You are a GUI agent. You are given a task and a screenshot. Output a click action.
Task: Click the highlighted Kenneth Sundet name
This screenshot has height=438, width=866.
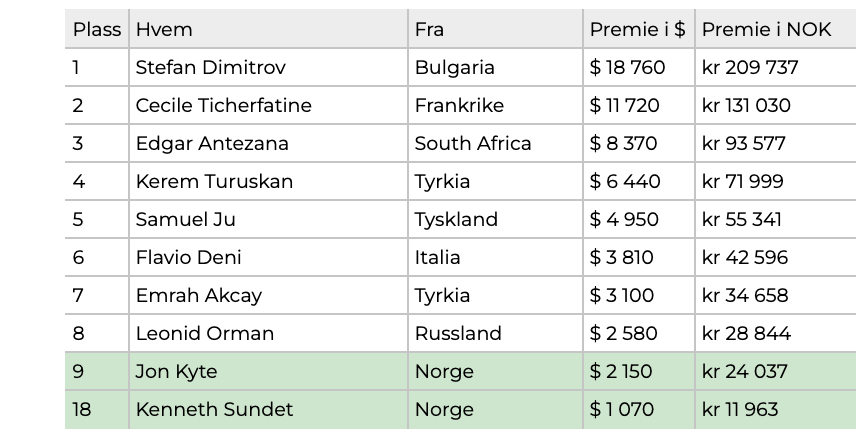(x=214, y=409)
